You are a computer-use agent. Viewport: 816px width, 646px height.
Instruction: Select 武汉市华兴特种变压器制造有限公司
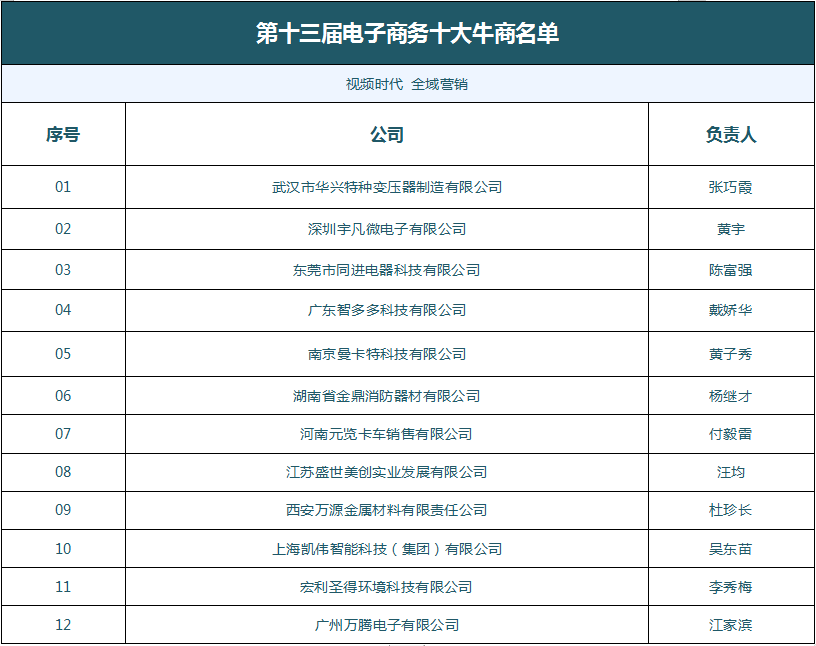click(387, 187)
